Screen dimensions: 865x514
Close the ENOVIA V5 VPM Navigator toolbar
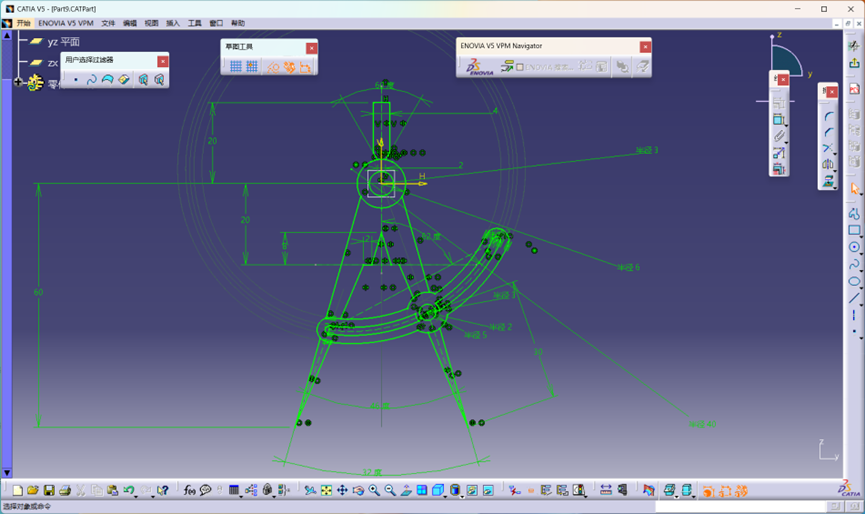[645, 47]
